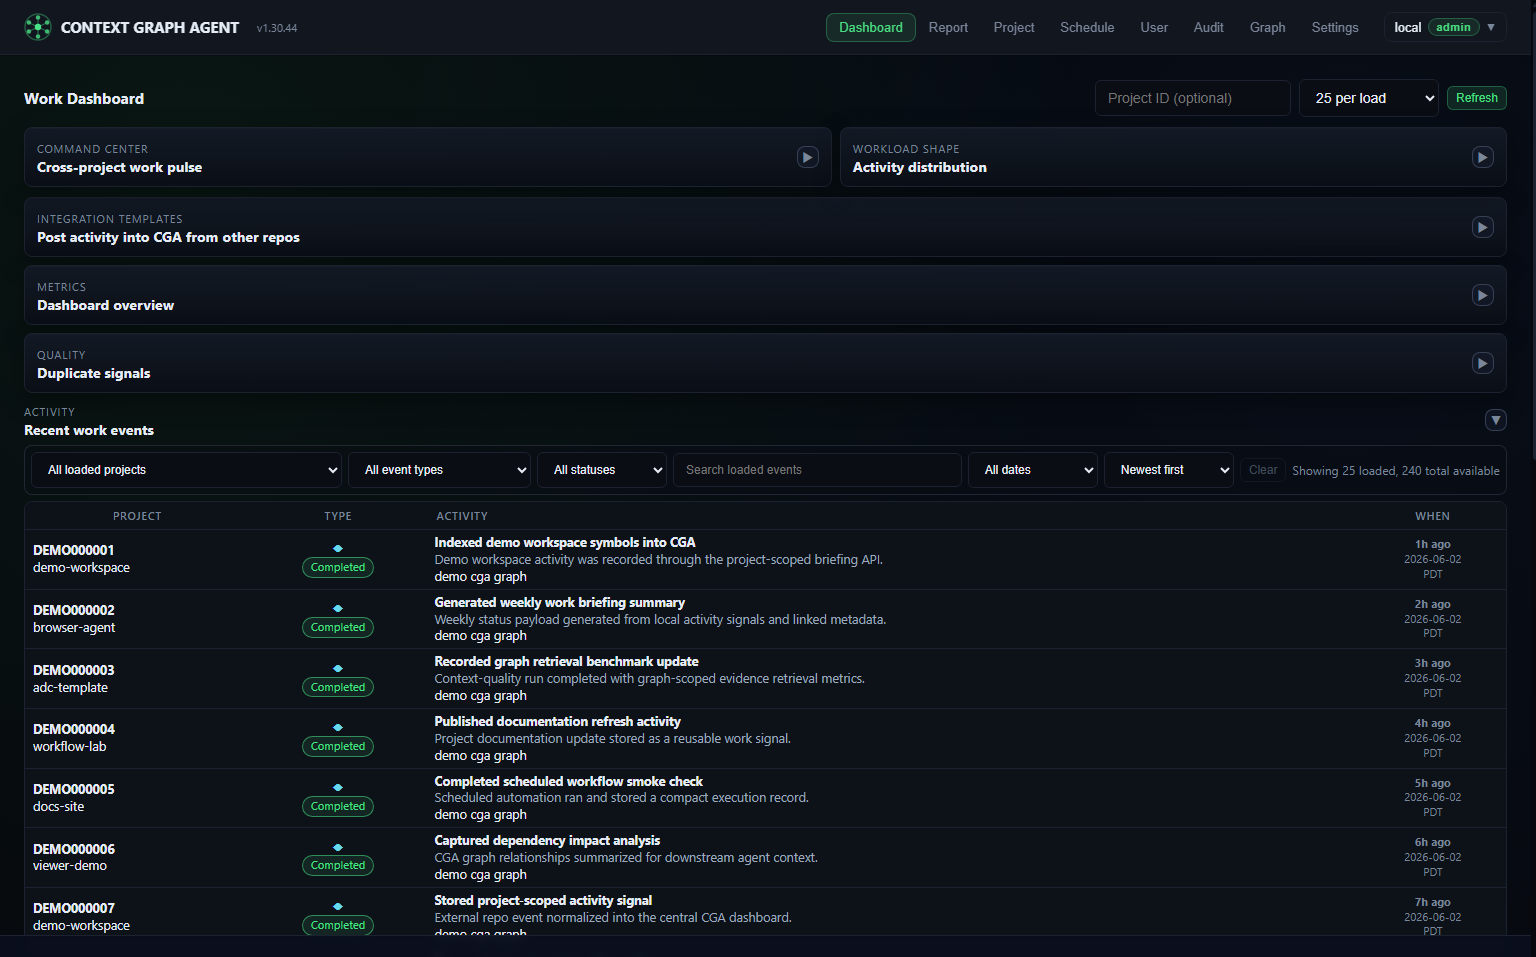Viewport: 1536px width, 957px height.
Task: Click the Completed badge for adc-template
Action: 338,687
